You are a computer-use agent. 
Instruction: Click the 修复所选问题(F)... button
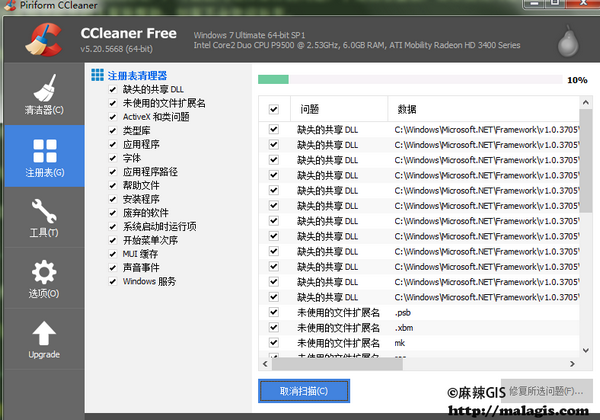[x=546, y=391]
